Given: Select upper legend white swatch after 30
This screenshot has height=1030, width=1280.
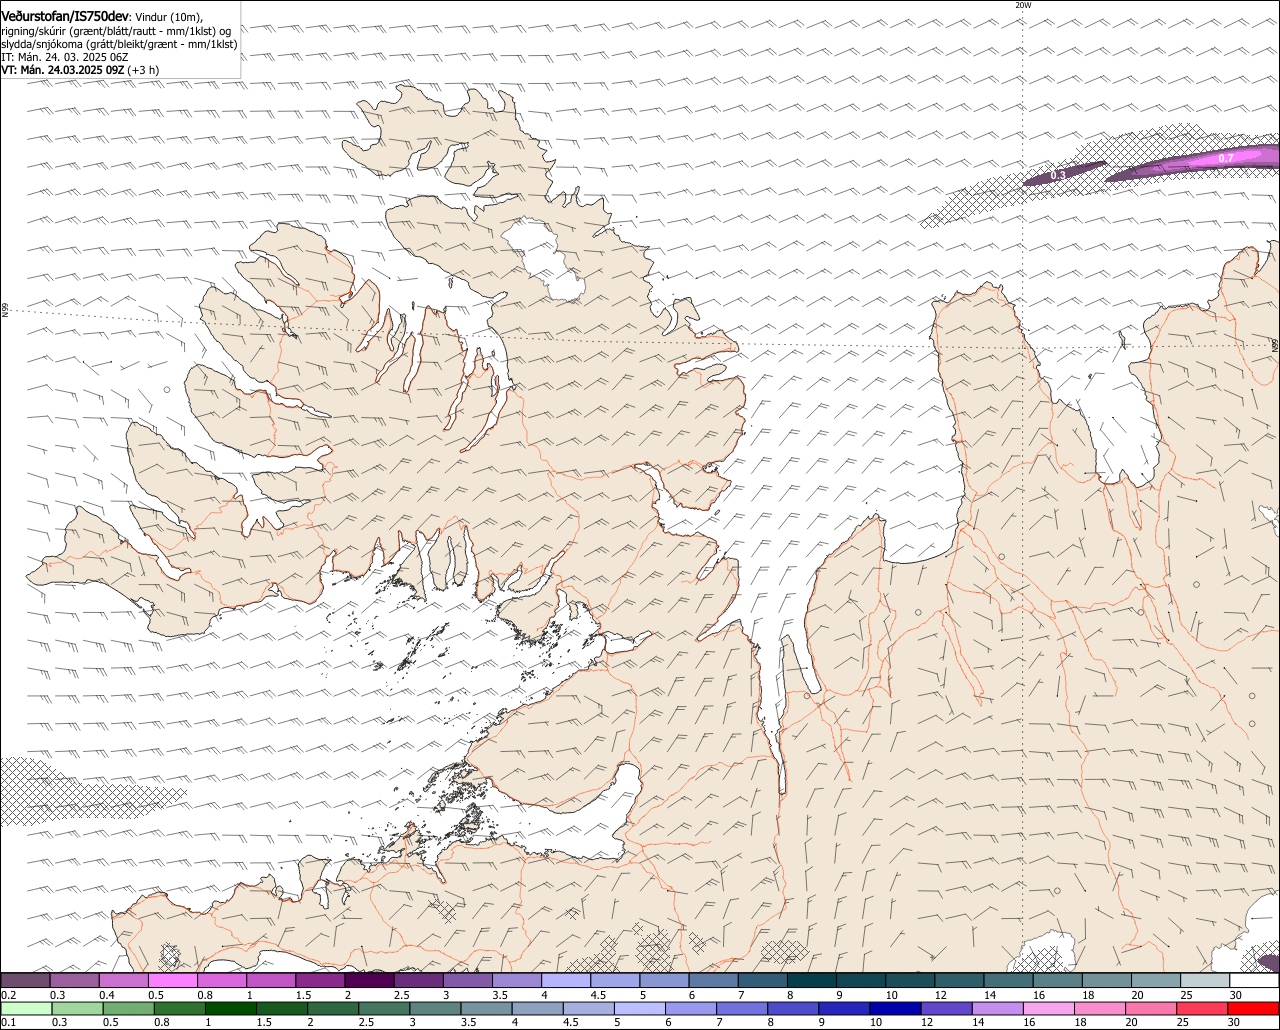Looking at the screenshot, I should coord(1254,980).
